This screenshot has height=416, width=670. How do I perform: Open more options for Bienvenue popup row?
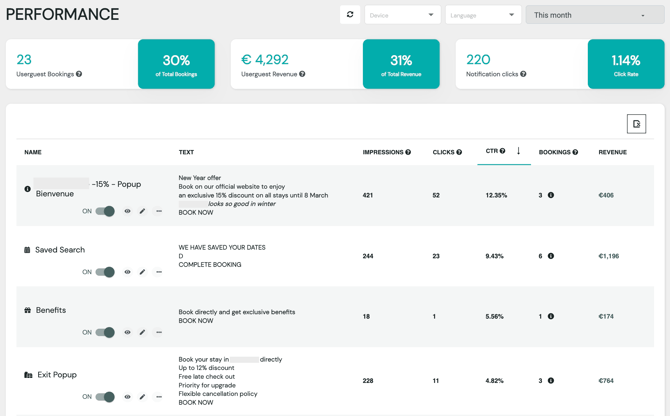pyautogui.click(x=159, y=212)
